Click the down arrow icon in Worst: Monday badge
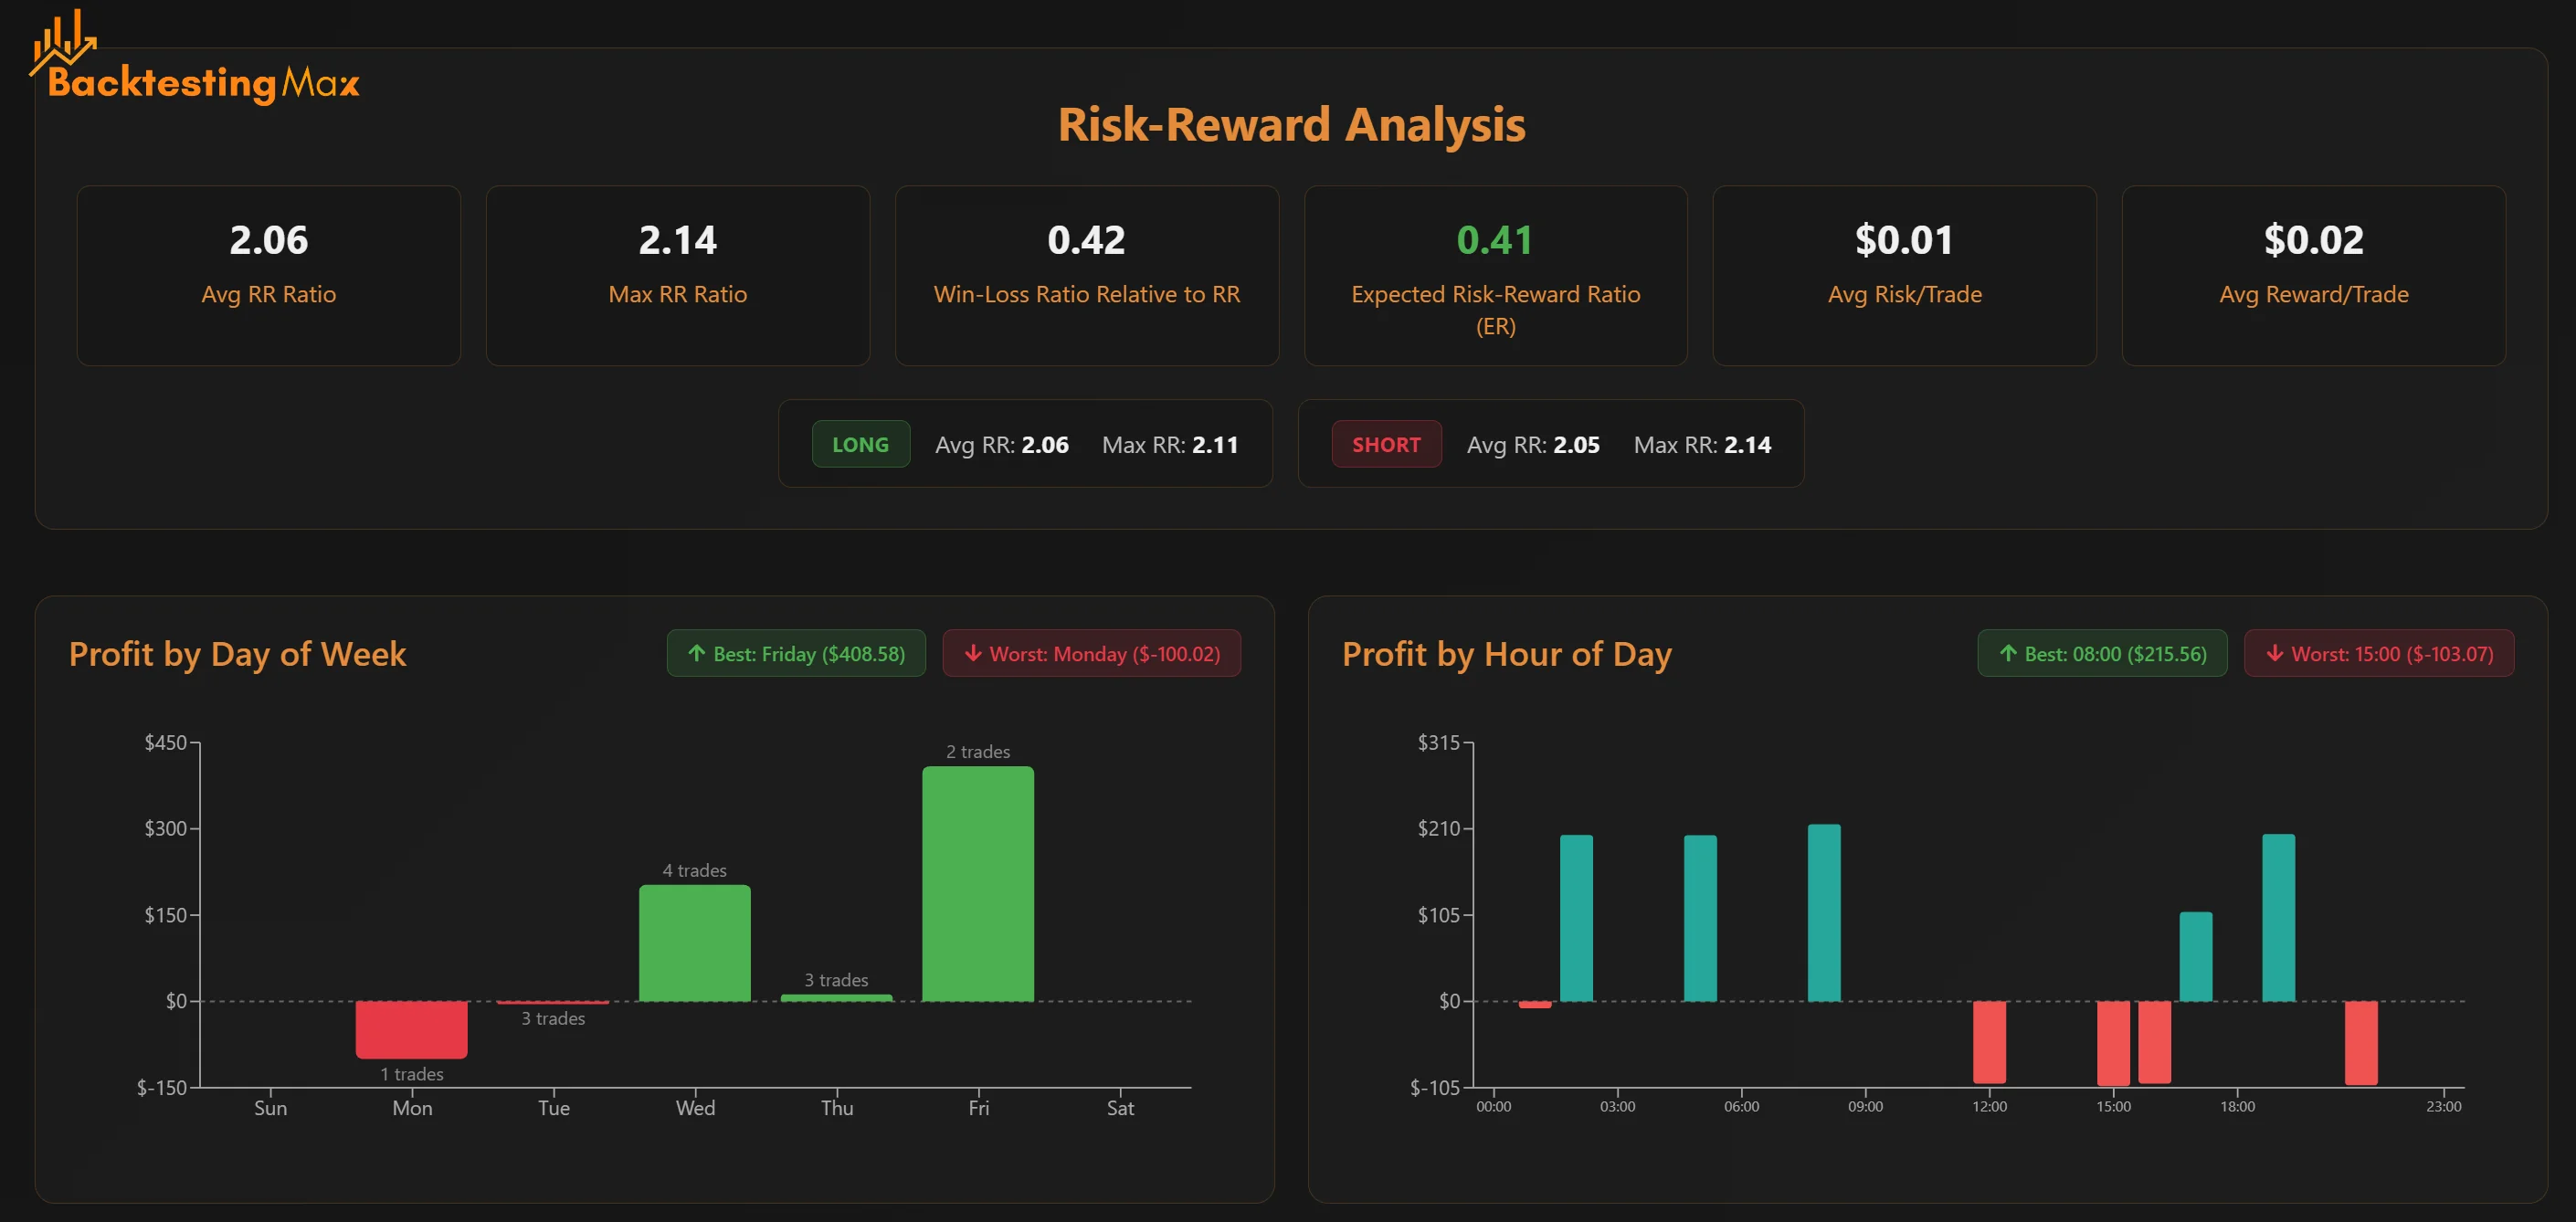The height and width of the screenshot is (1222, 2576). point(973,653)
